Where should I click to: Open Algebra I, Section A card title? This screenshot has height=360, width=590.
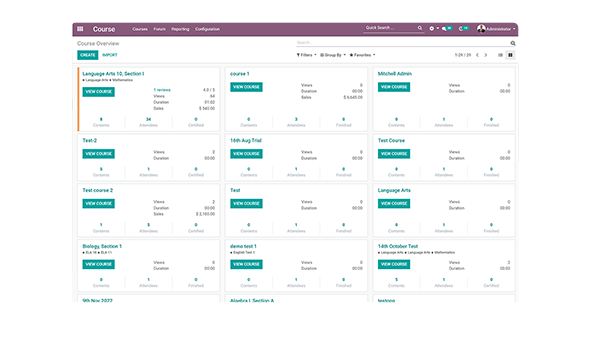(252, 300)
